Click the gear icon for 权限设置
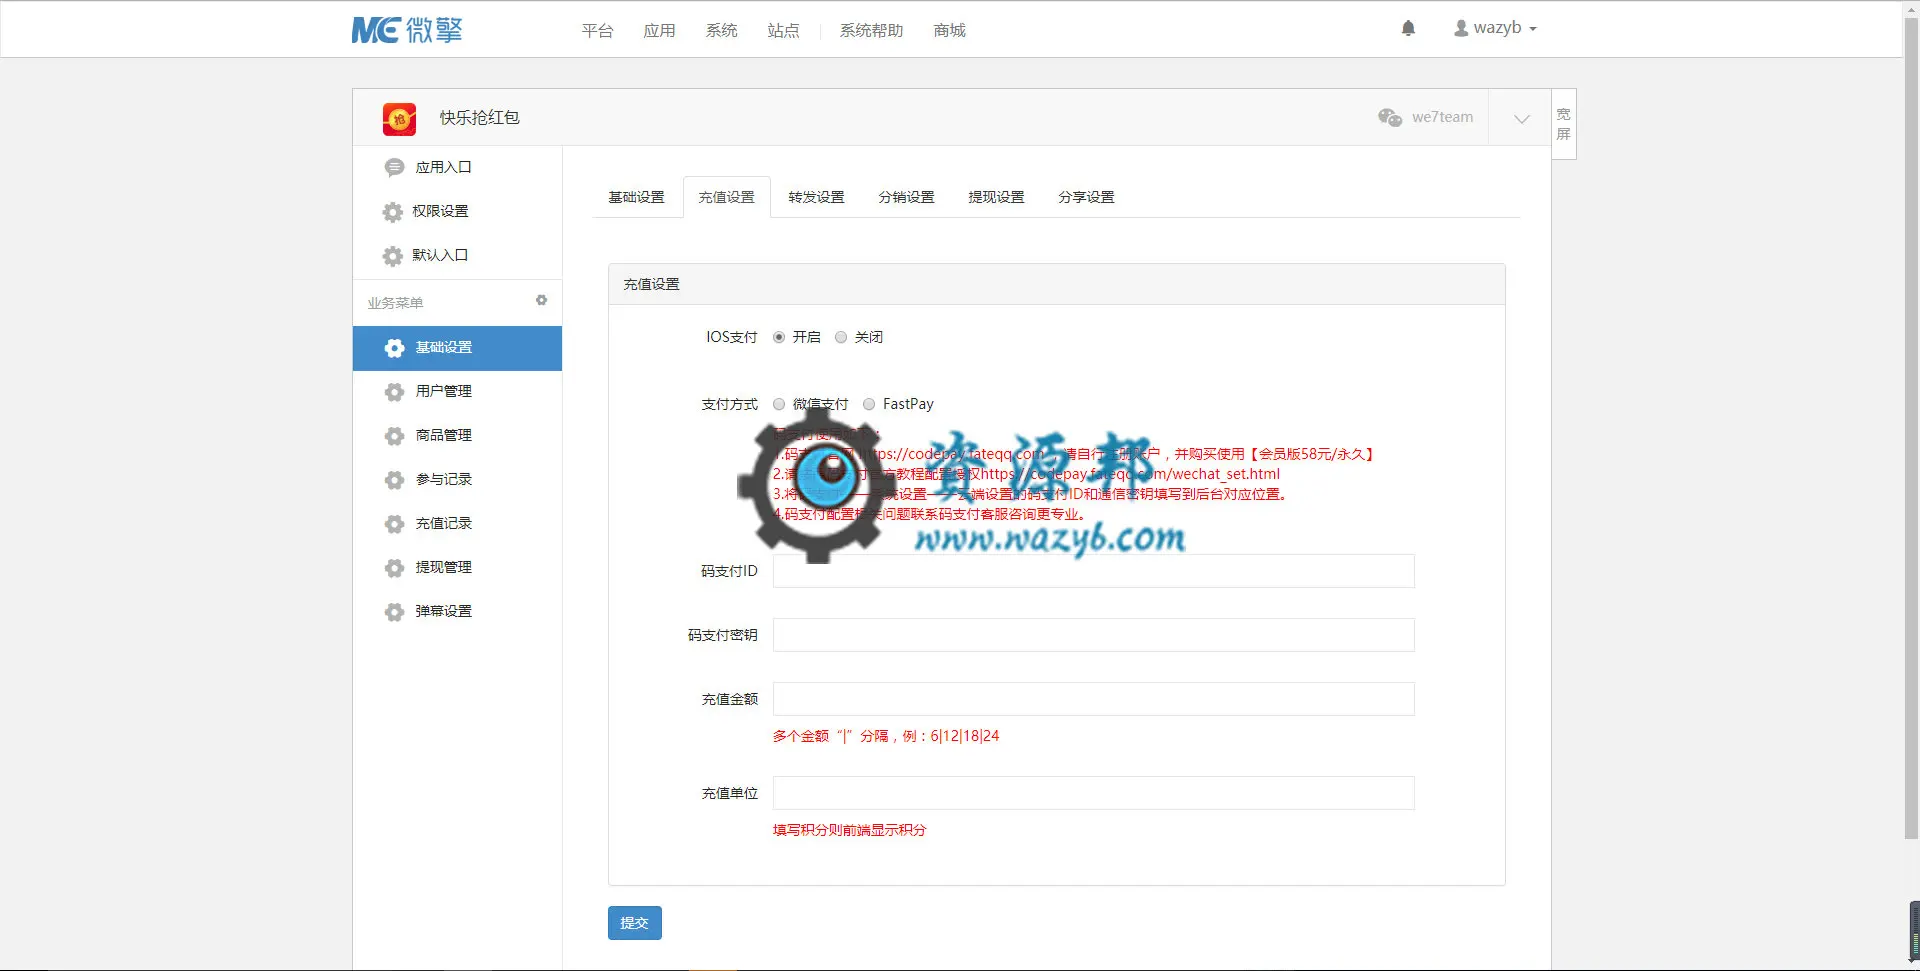Screen dimensions: 1920x971 [393, 212]
